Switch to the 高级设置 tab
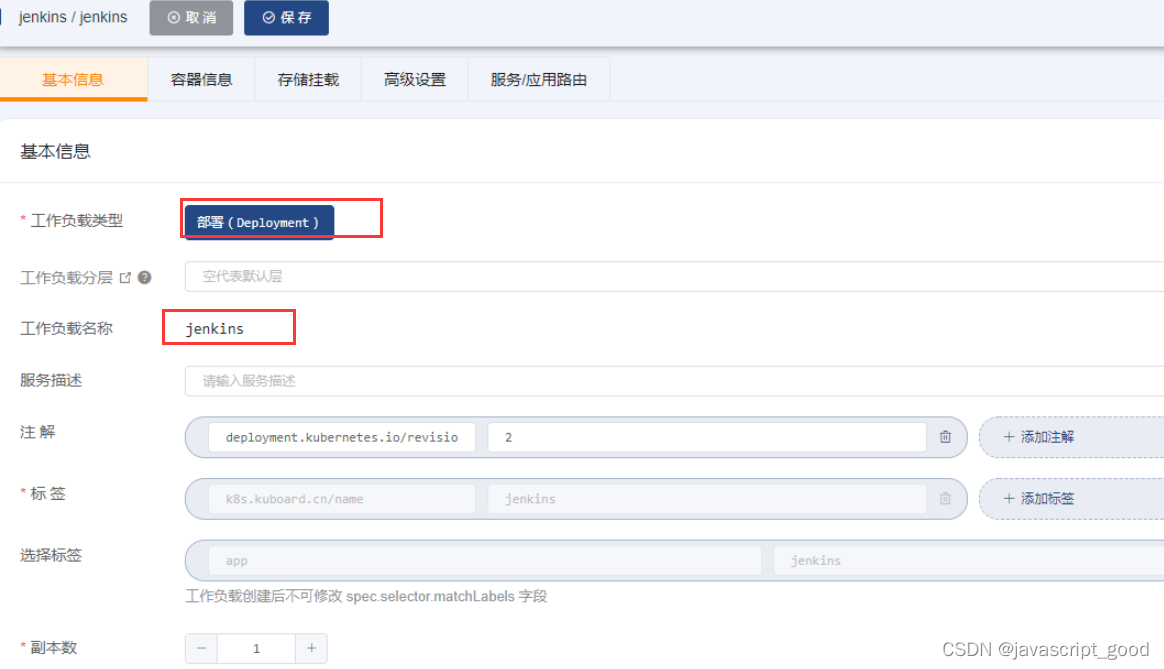This screenshot has width=1164, height=669. [x=415, y=79]
